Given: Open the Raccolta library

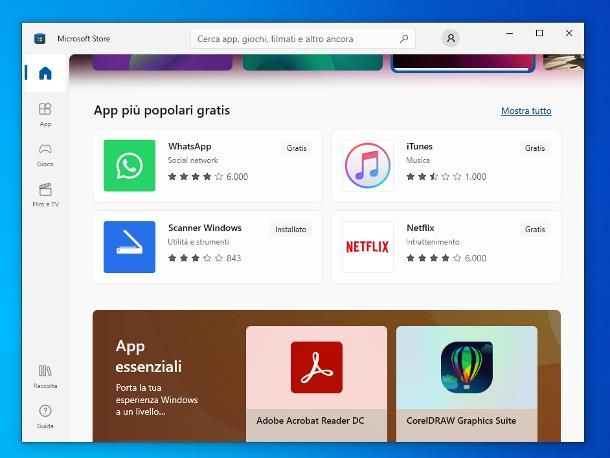Looking at the screenshot, I should 45,376.
